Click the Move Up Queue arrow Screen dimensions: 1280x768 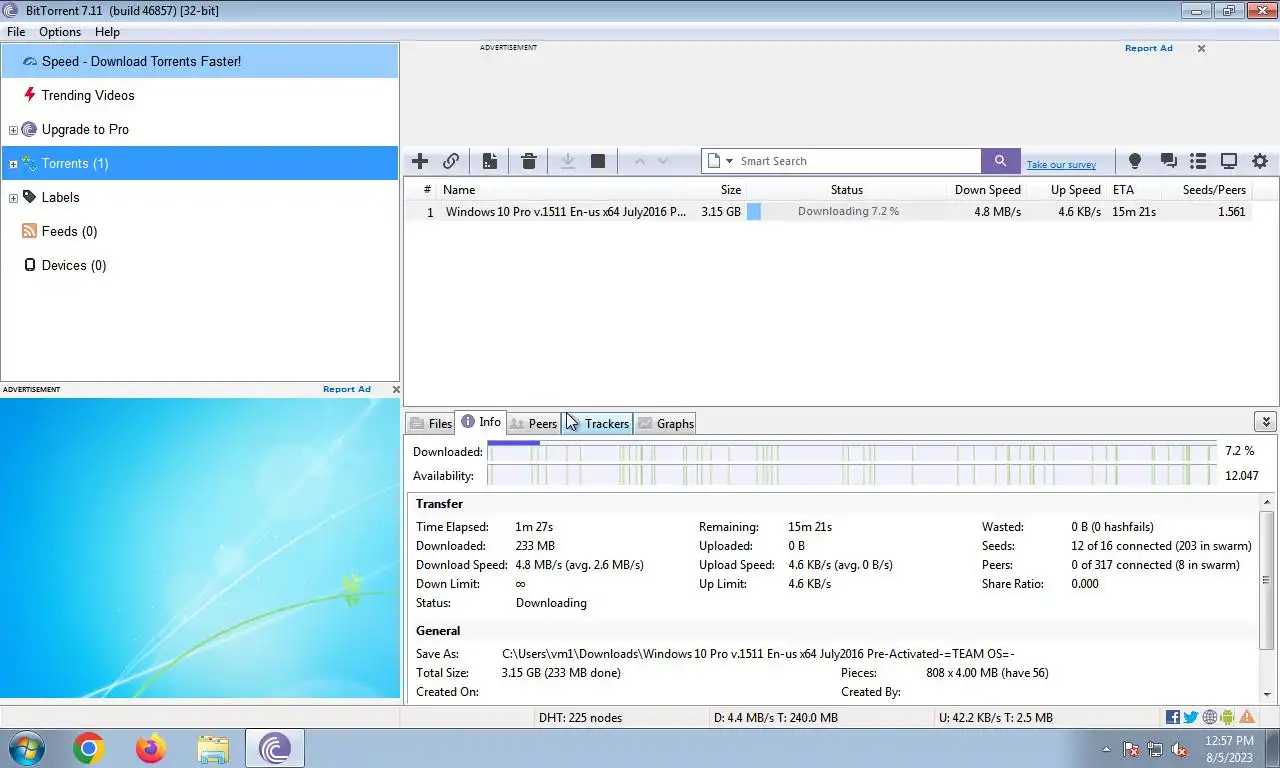click(640, 161)
